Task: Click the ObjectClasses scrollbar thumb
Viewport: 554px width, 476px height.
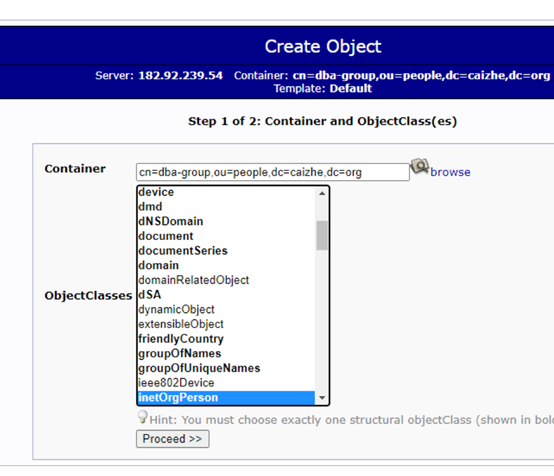Action: click(x=322, y=235)
